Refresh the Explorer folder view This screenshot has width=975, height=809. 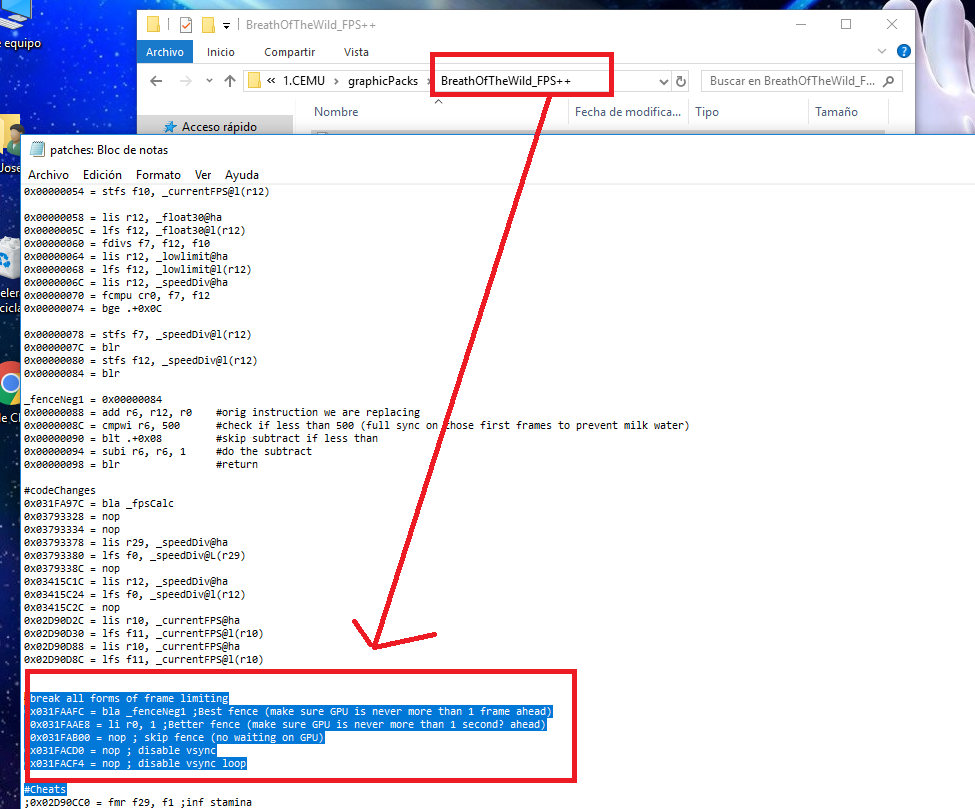pyautogui.click(x=681, y=81)
